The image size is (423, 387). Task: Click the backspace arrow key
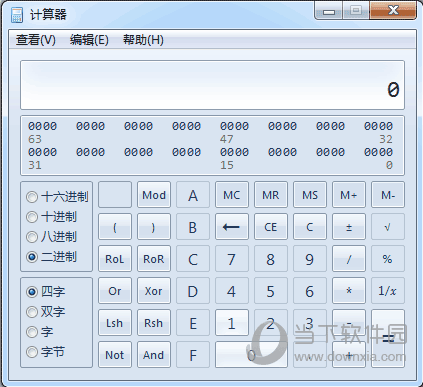232,227
